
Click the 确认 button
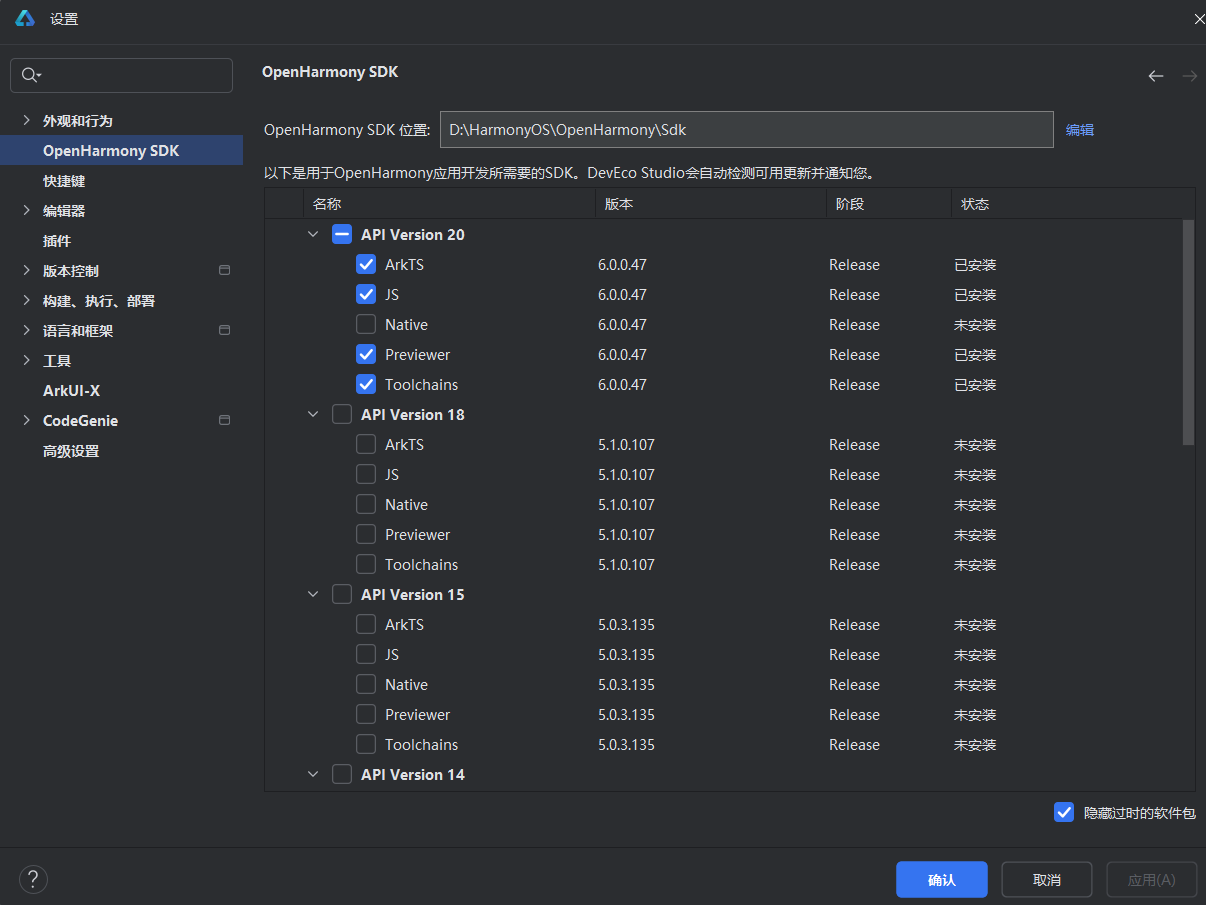[x=942, y=879]
